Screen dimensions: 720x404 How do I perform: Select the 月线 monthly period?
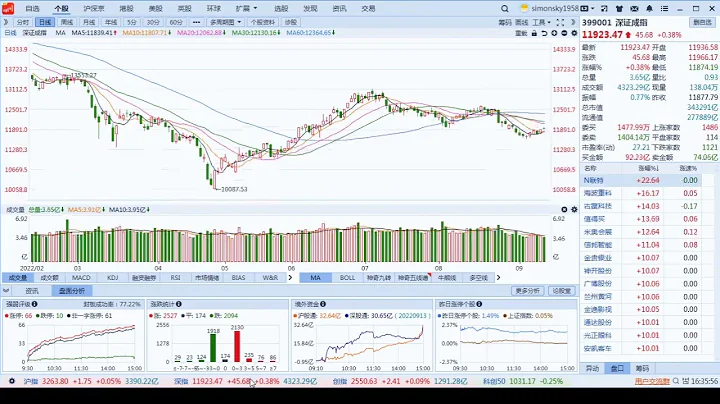[89, 22]
